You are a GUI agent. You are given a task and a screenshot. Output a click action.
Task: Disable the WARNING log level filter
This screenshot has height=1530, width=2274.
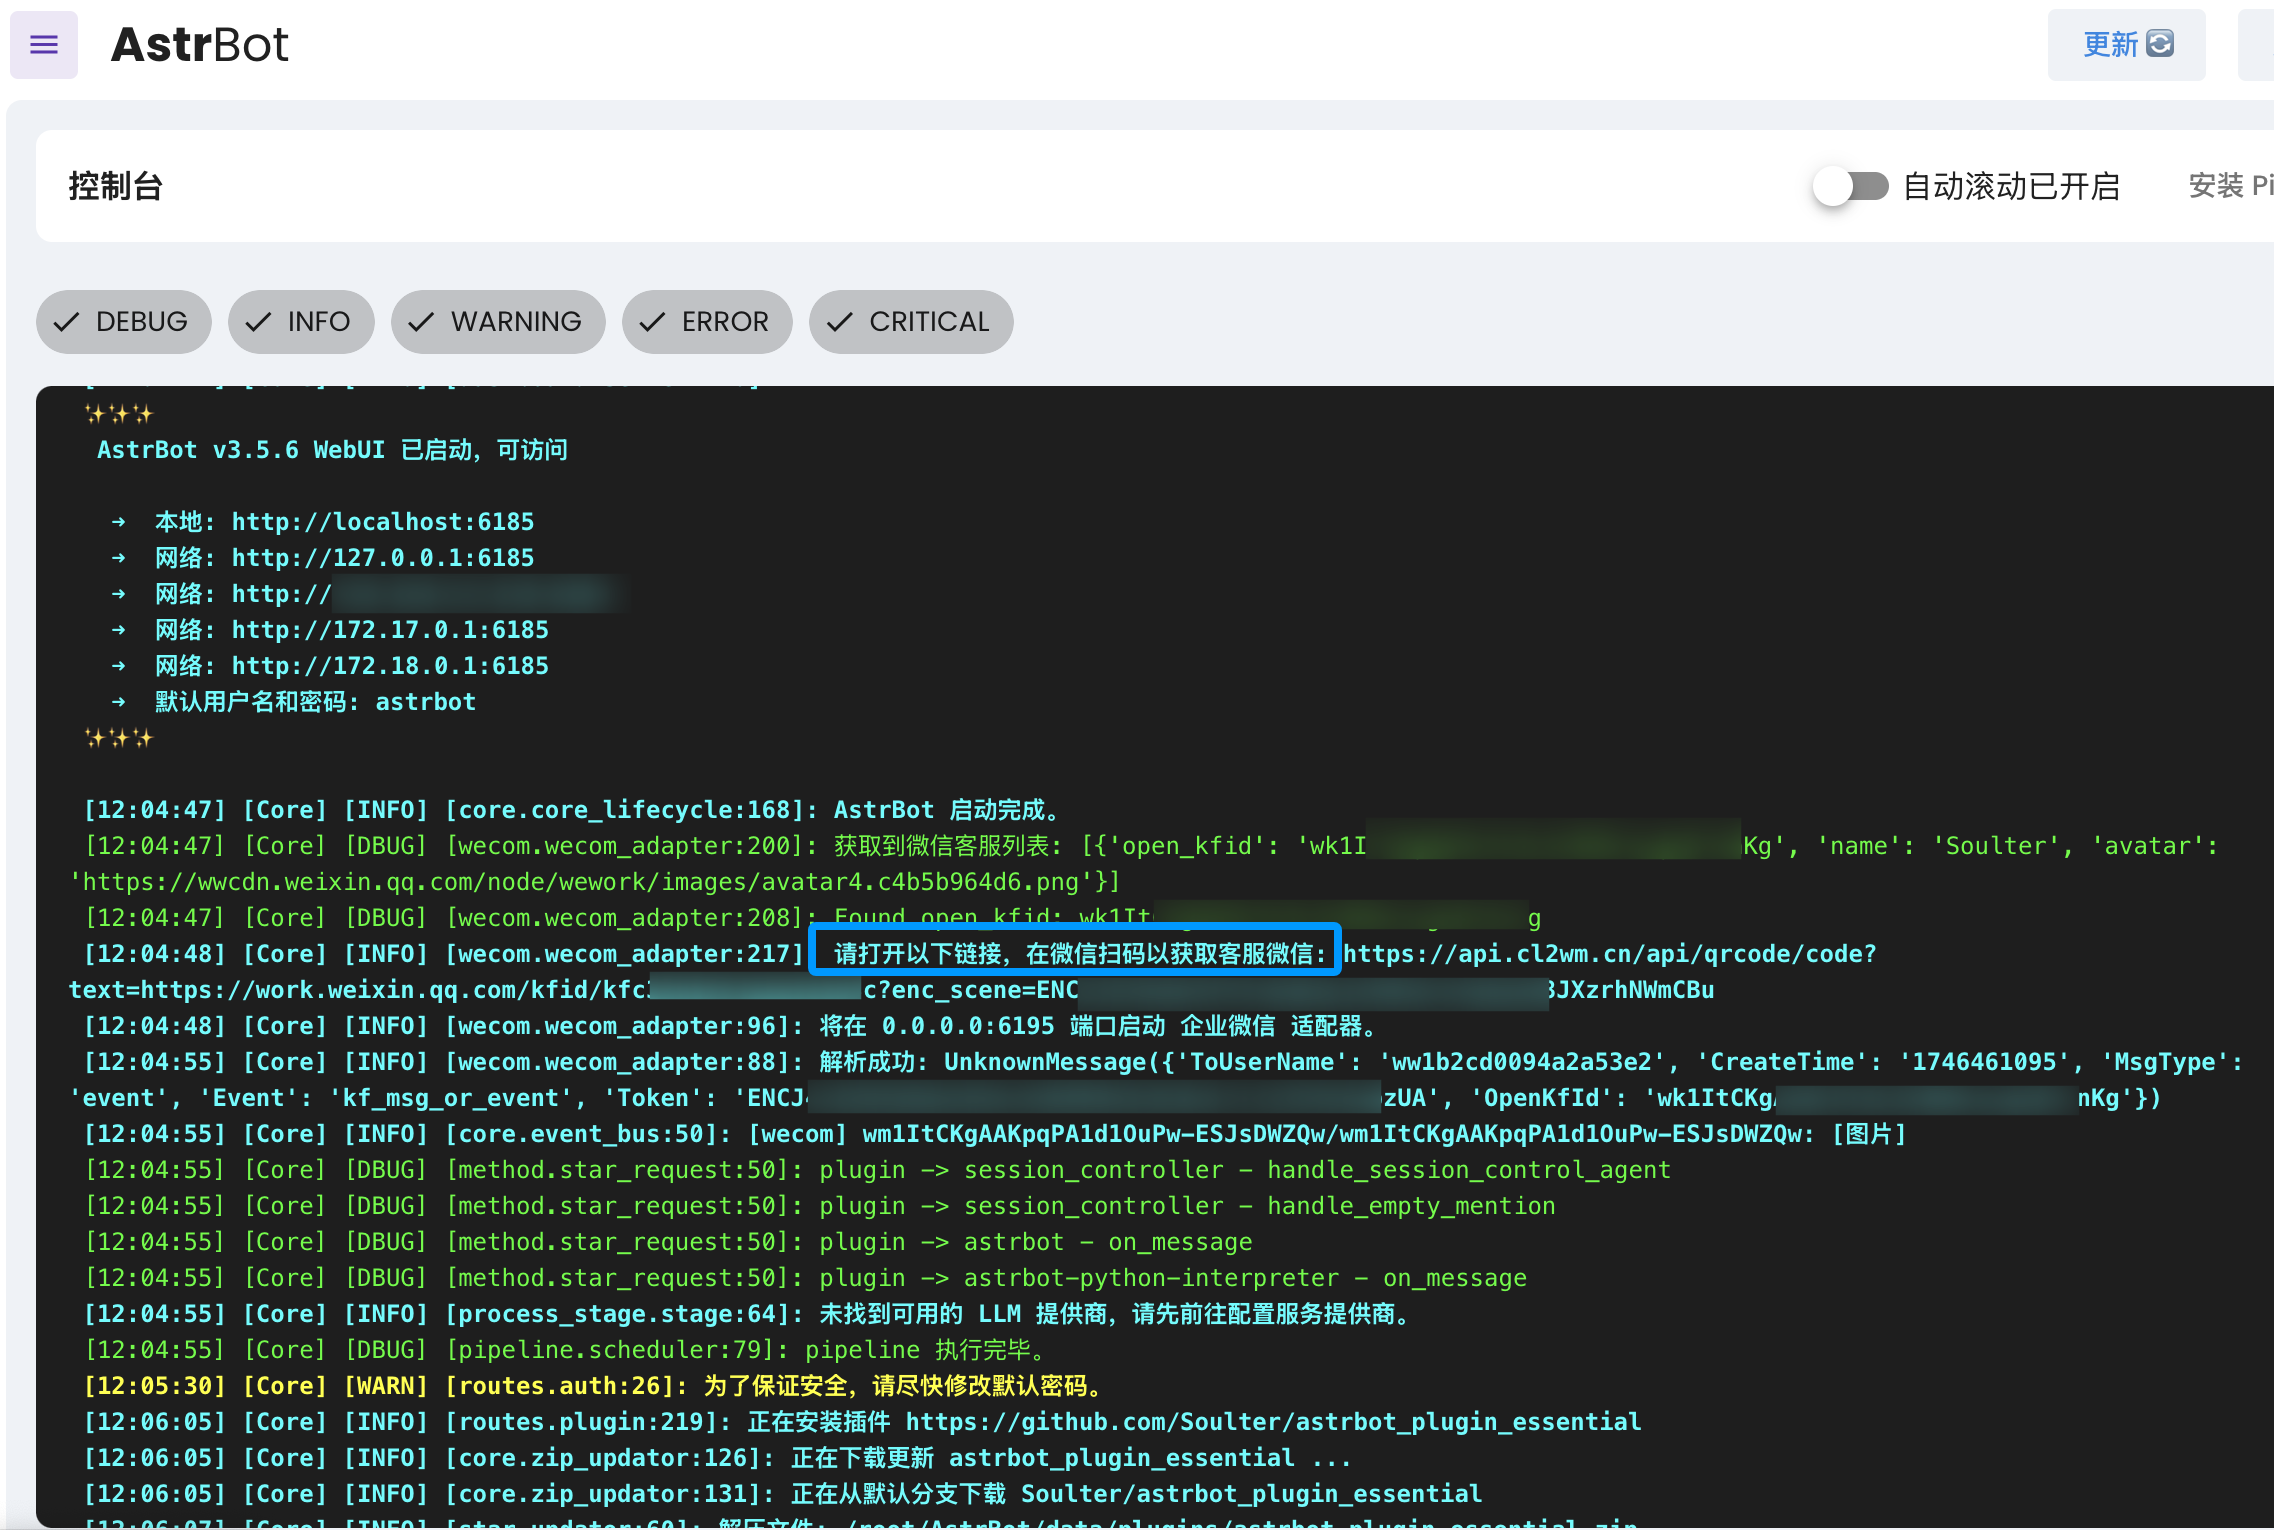point(515,322)
